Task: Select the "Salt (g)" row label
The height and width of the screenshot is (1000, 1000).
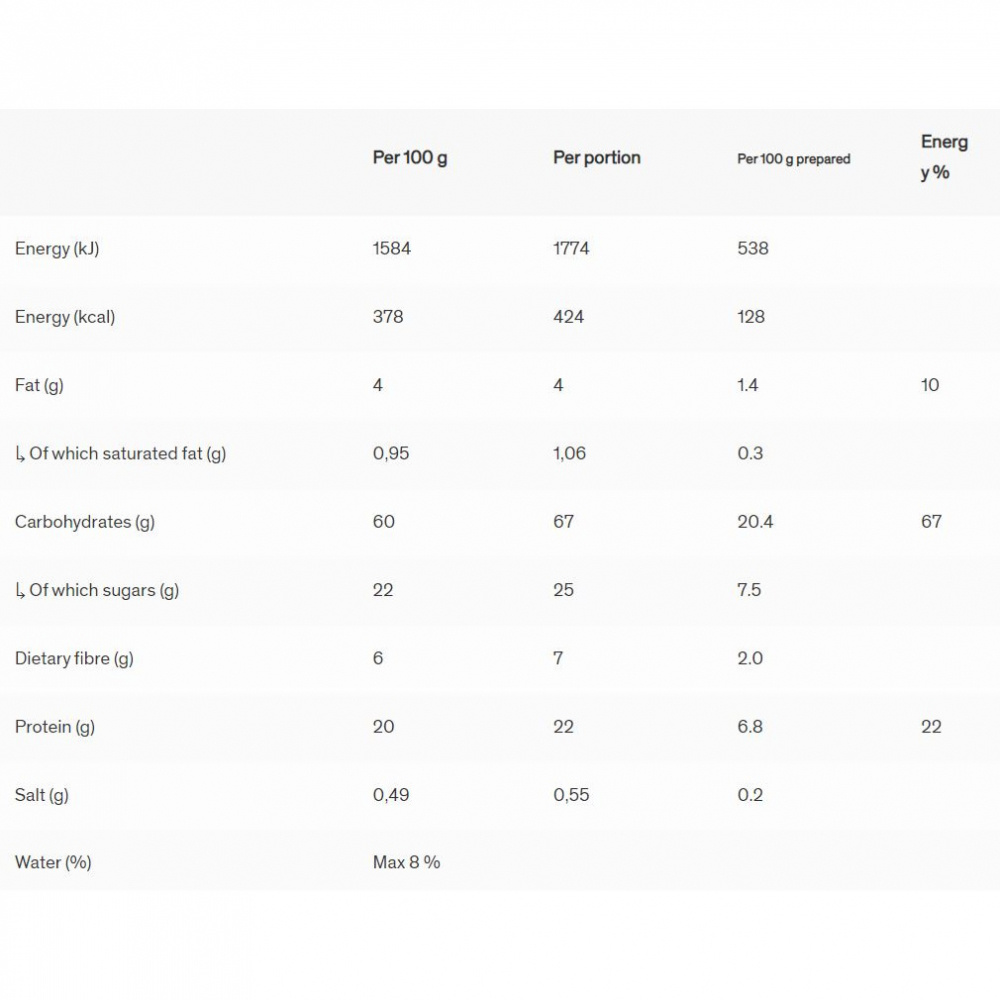Action: (x=42, y=795)
